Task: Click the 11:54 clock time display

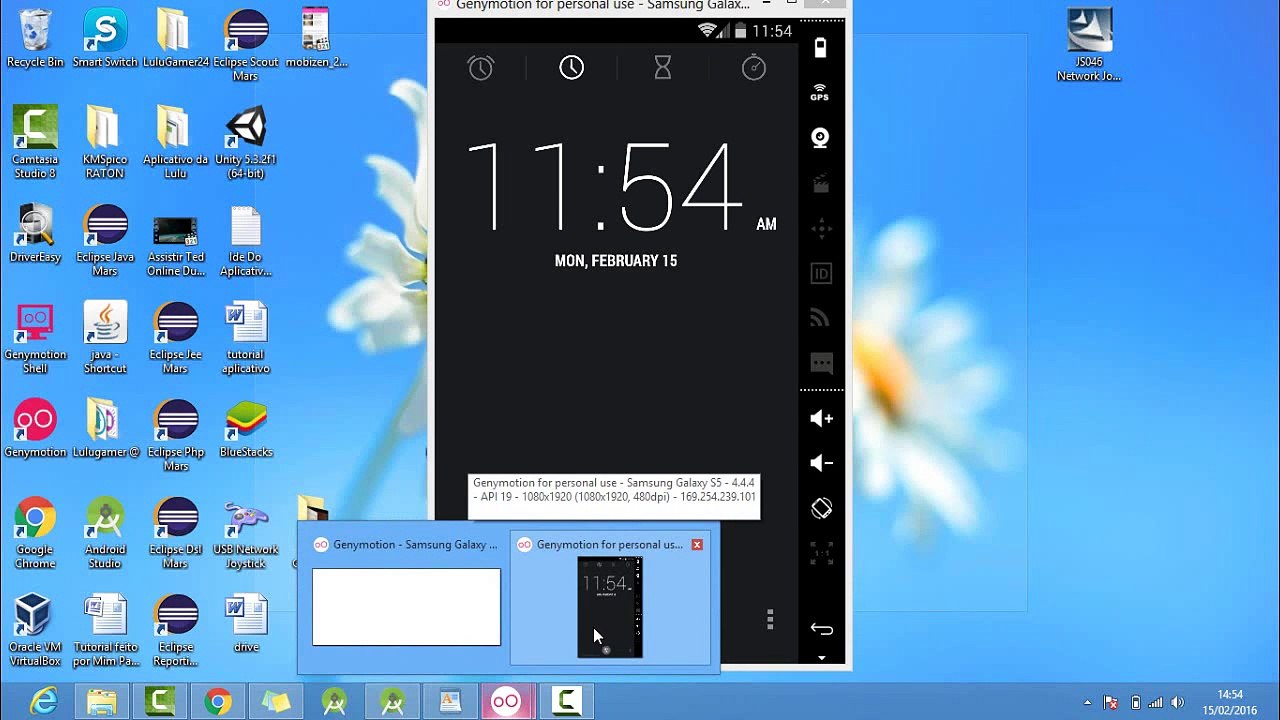Action: point(603,188)
